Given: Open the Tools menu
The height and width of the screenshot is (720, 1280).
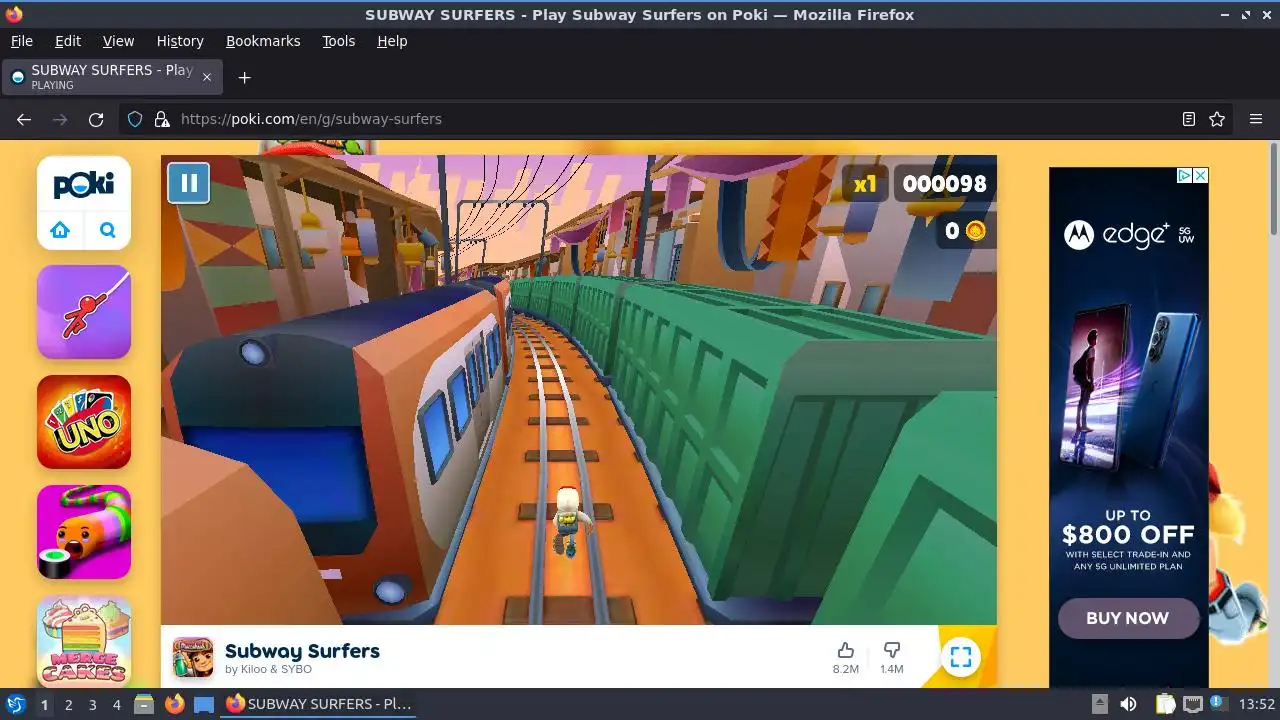Looking at the screenshot, I should click(x=338, y=41).
